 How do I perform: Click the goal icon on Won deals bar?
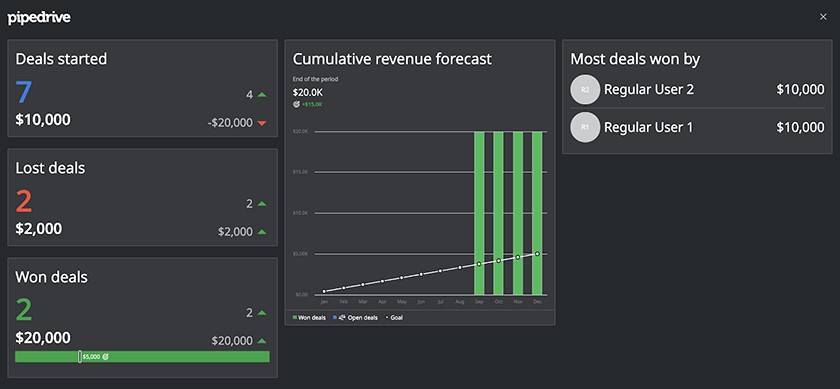tap(106, 356)
